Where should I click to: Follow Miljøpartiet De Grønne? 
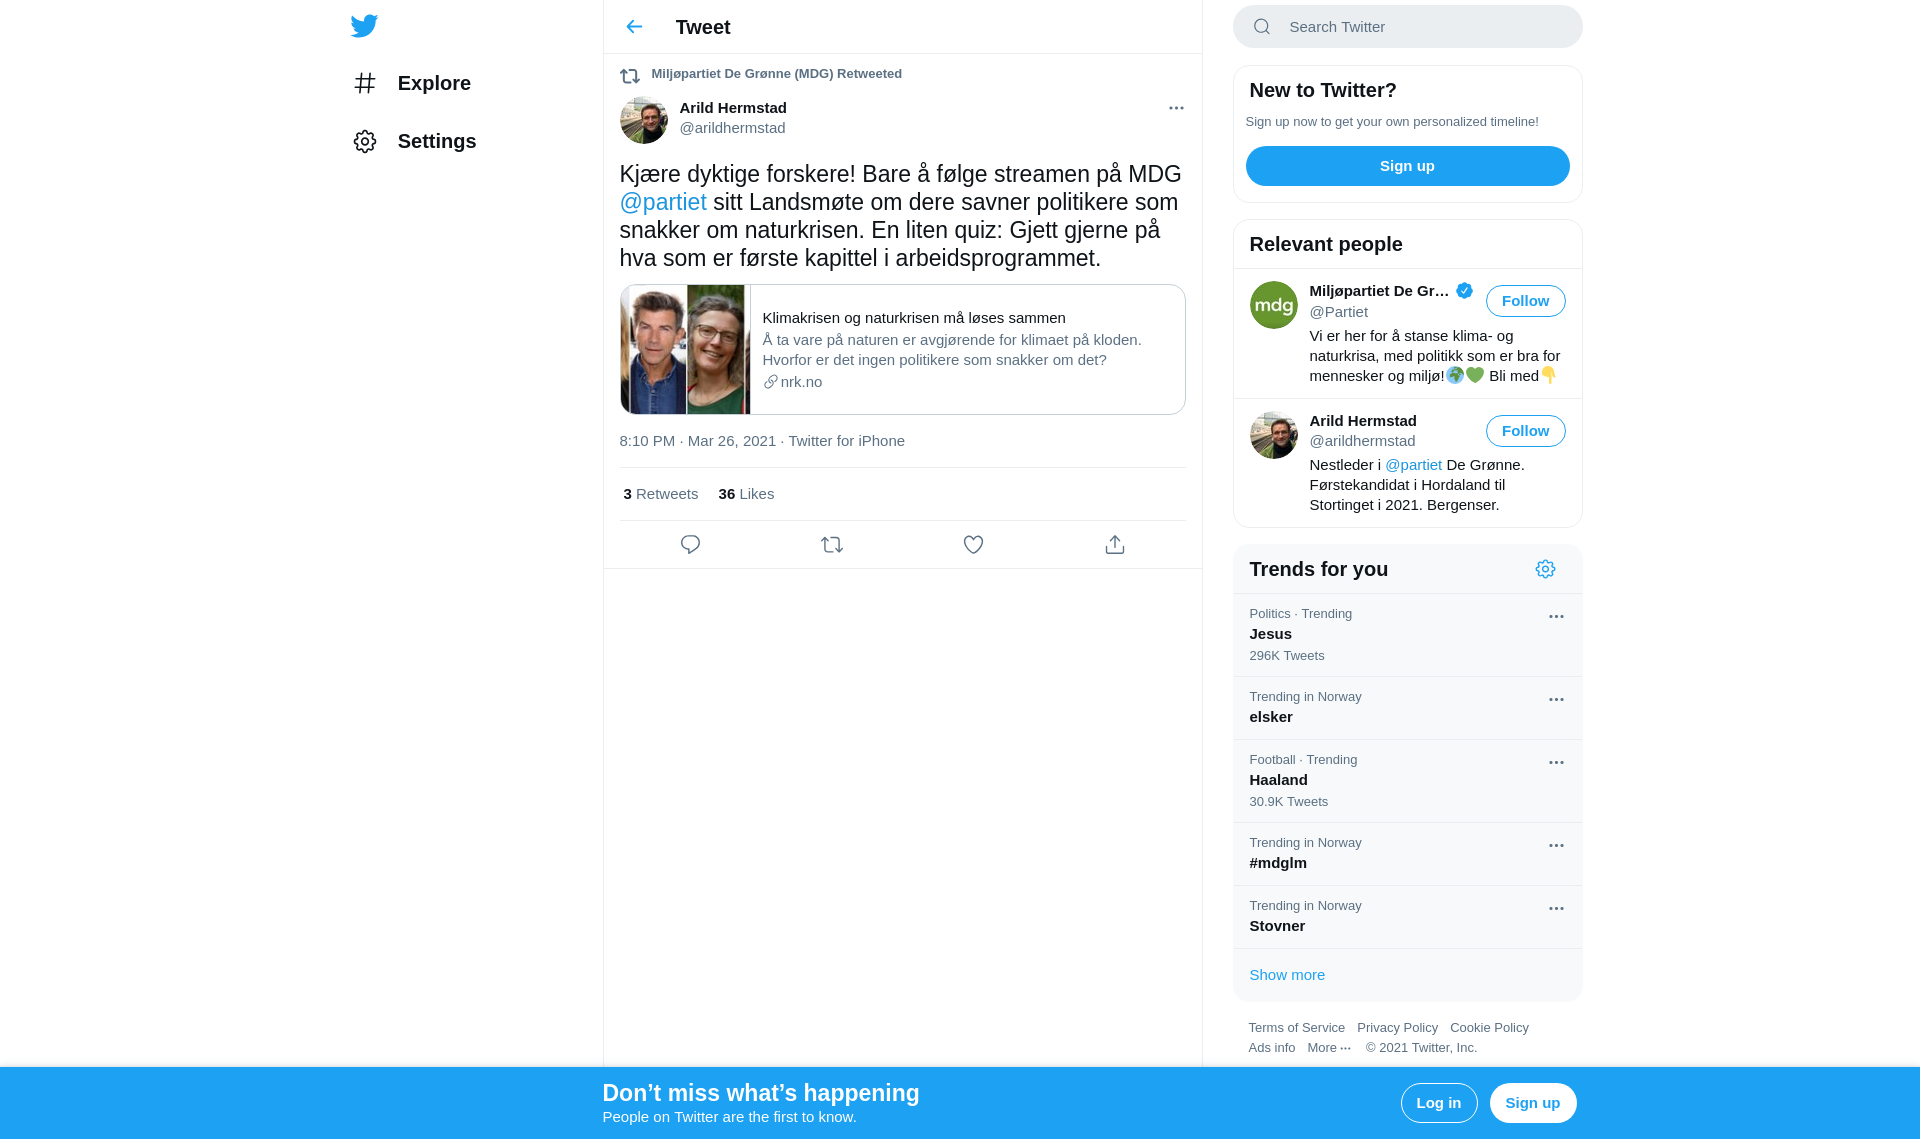point(1525,301)
